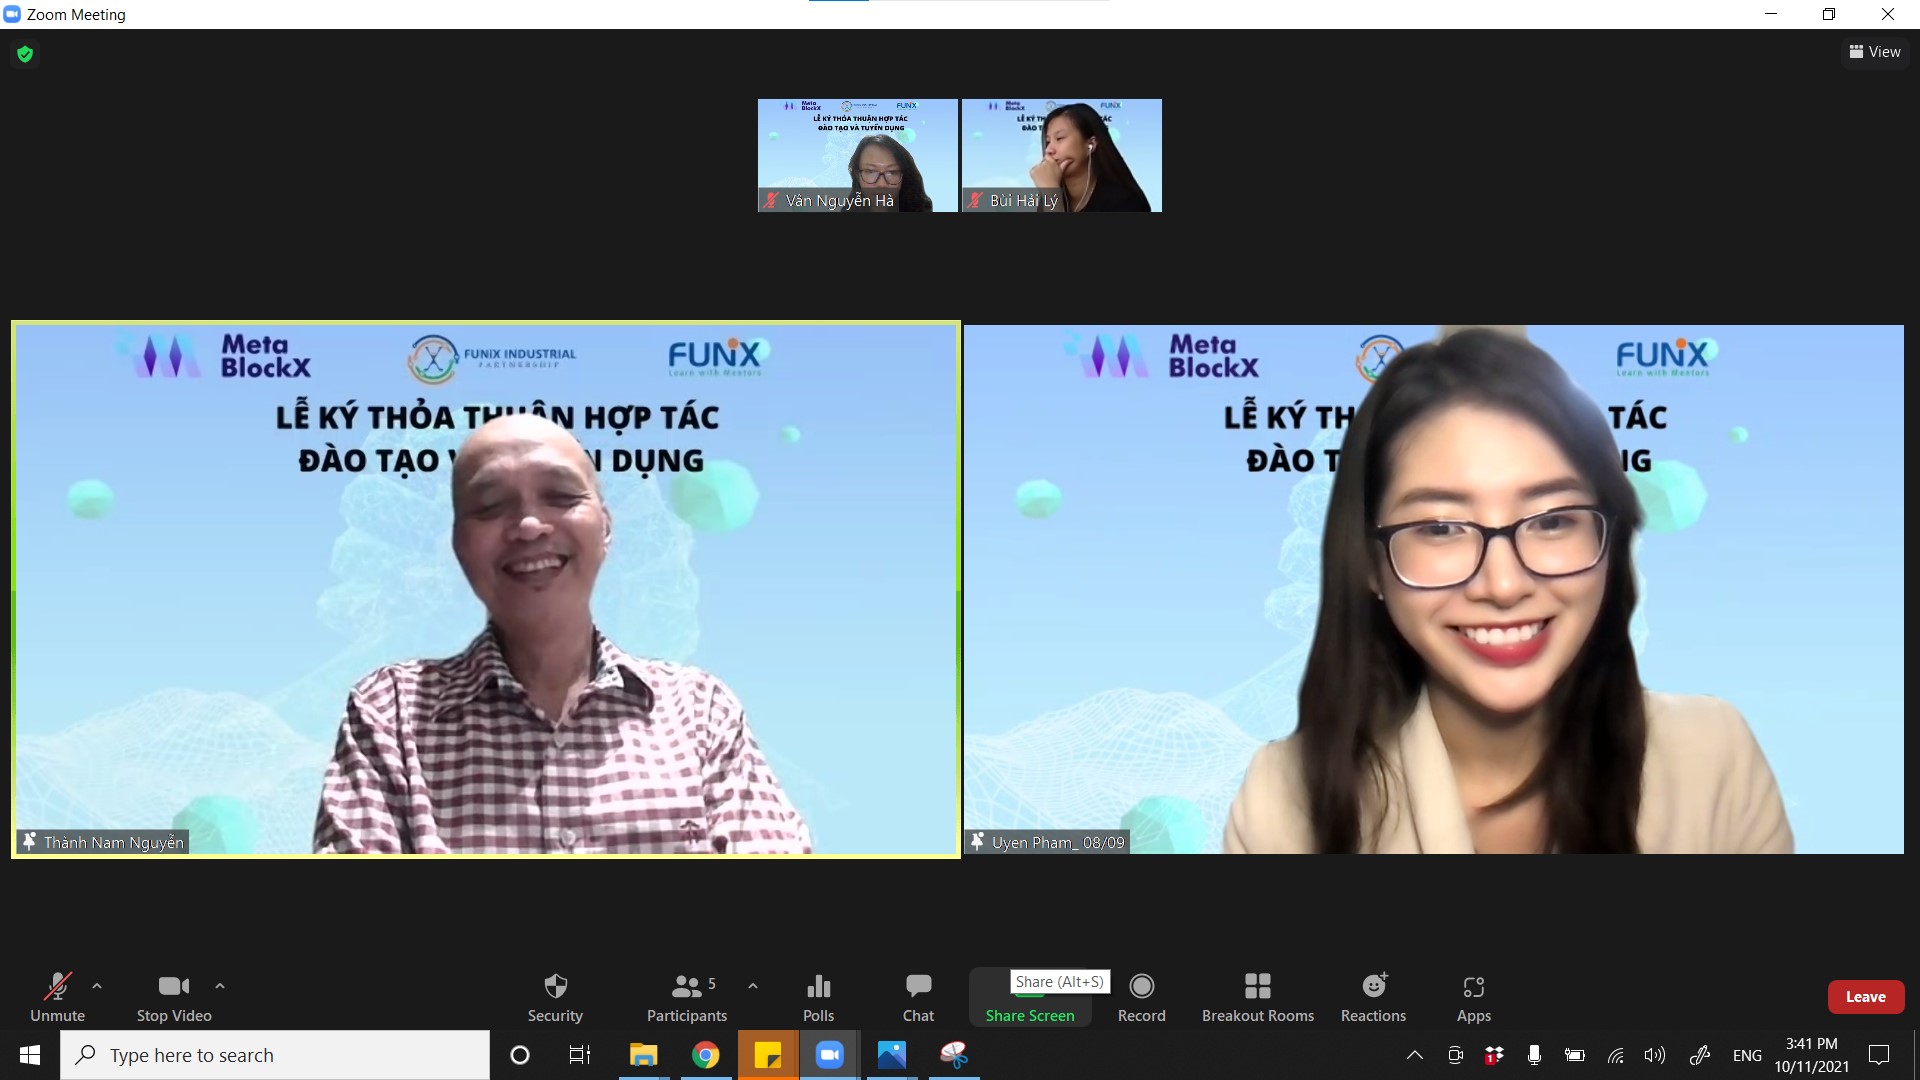
Task: Show the Reactions picker
Action: coord(1373,997)
